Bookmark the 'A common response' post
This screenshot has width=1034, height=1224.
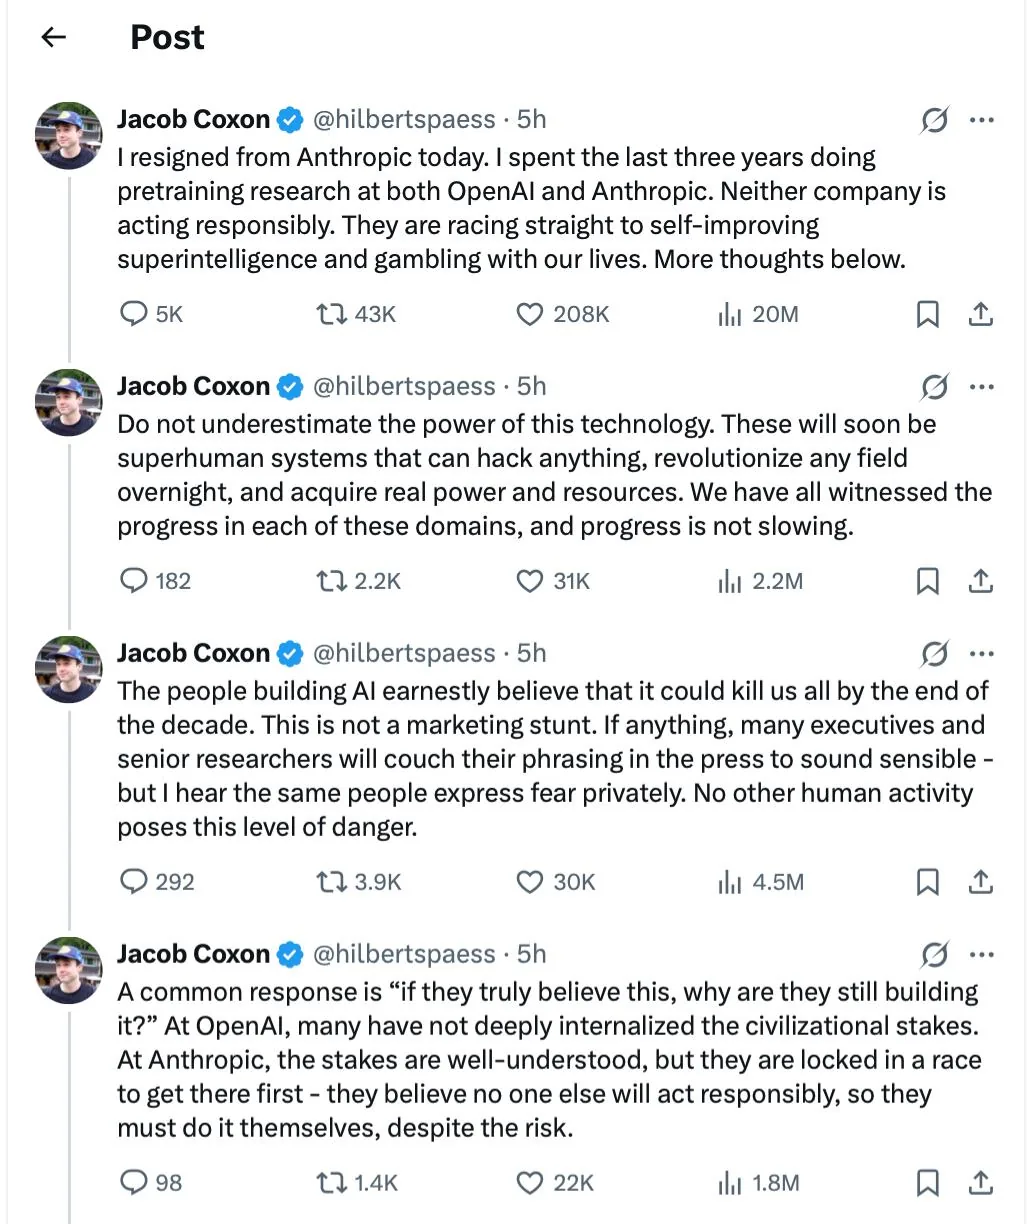pyautogui.click(x=928, y=1183)
